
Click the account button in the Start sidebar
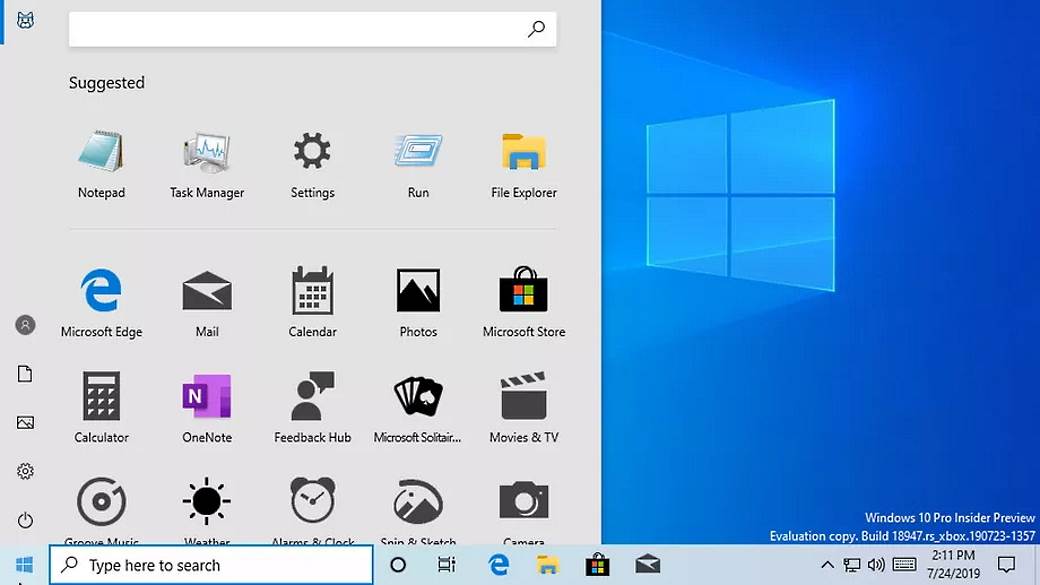tap(24, 324)
